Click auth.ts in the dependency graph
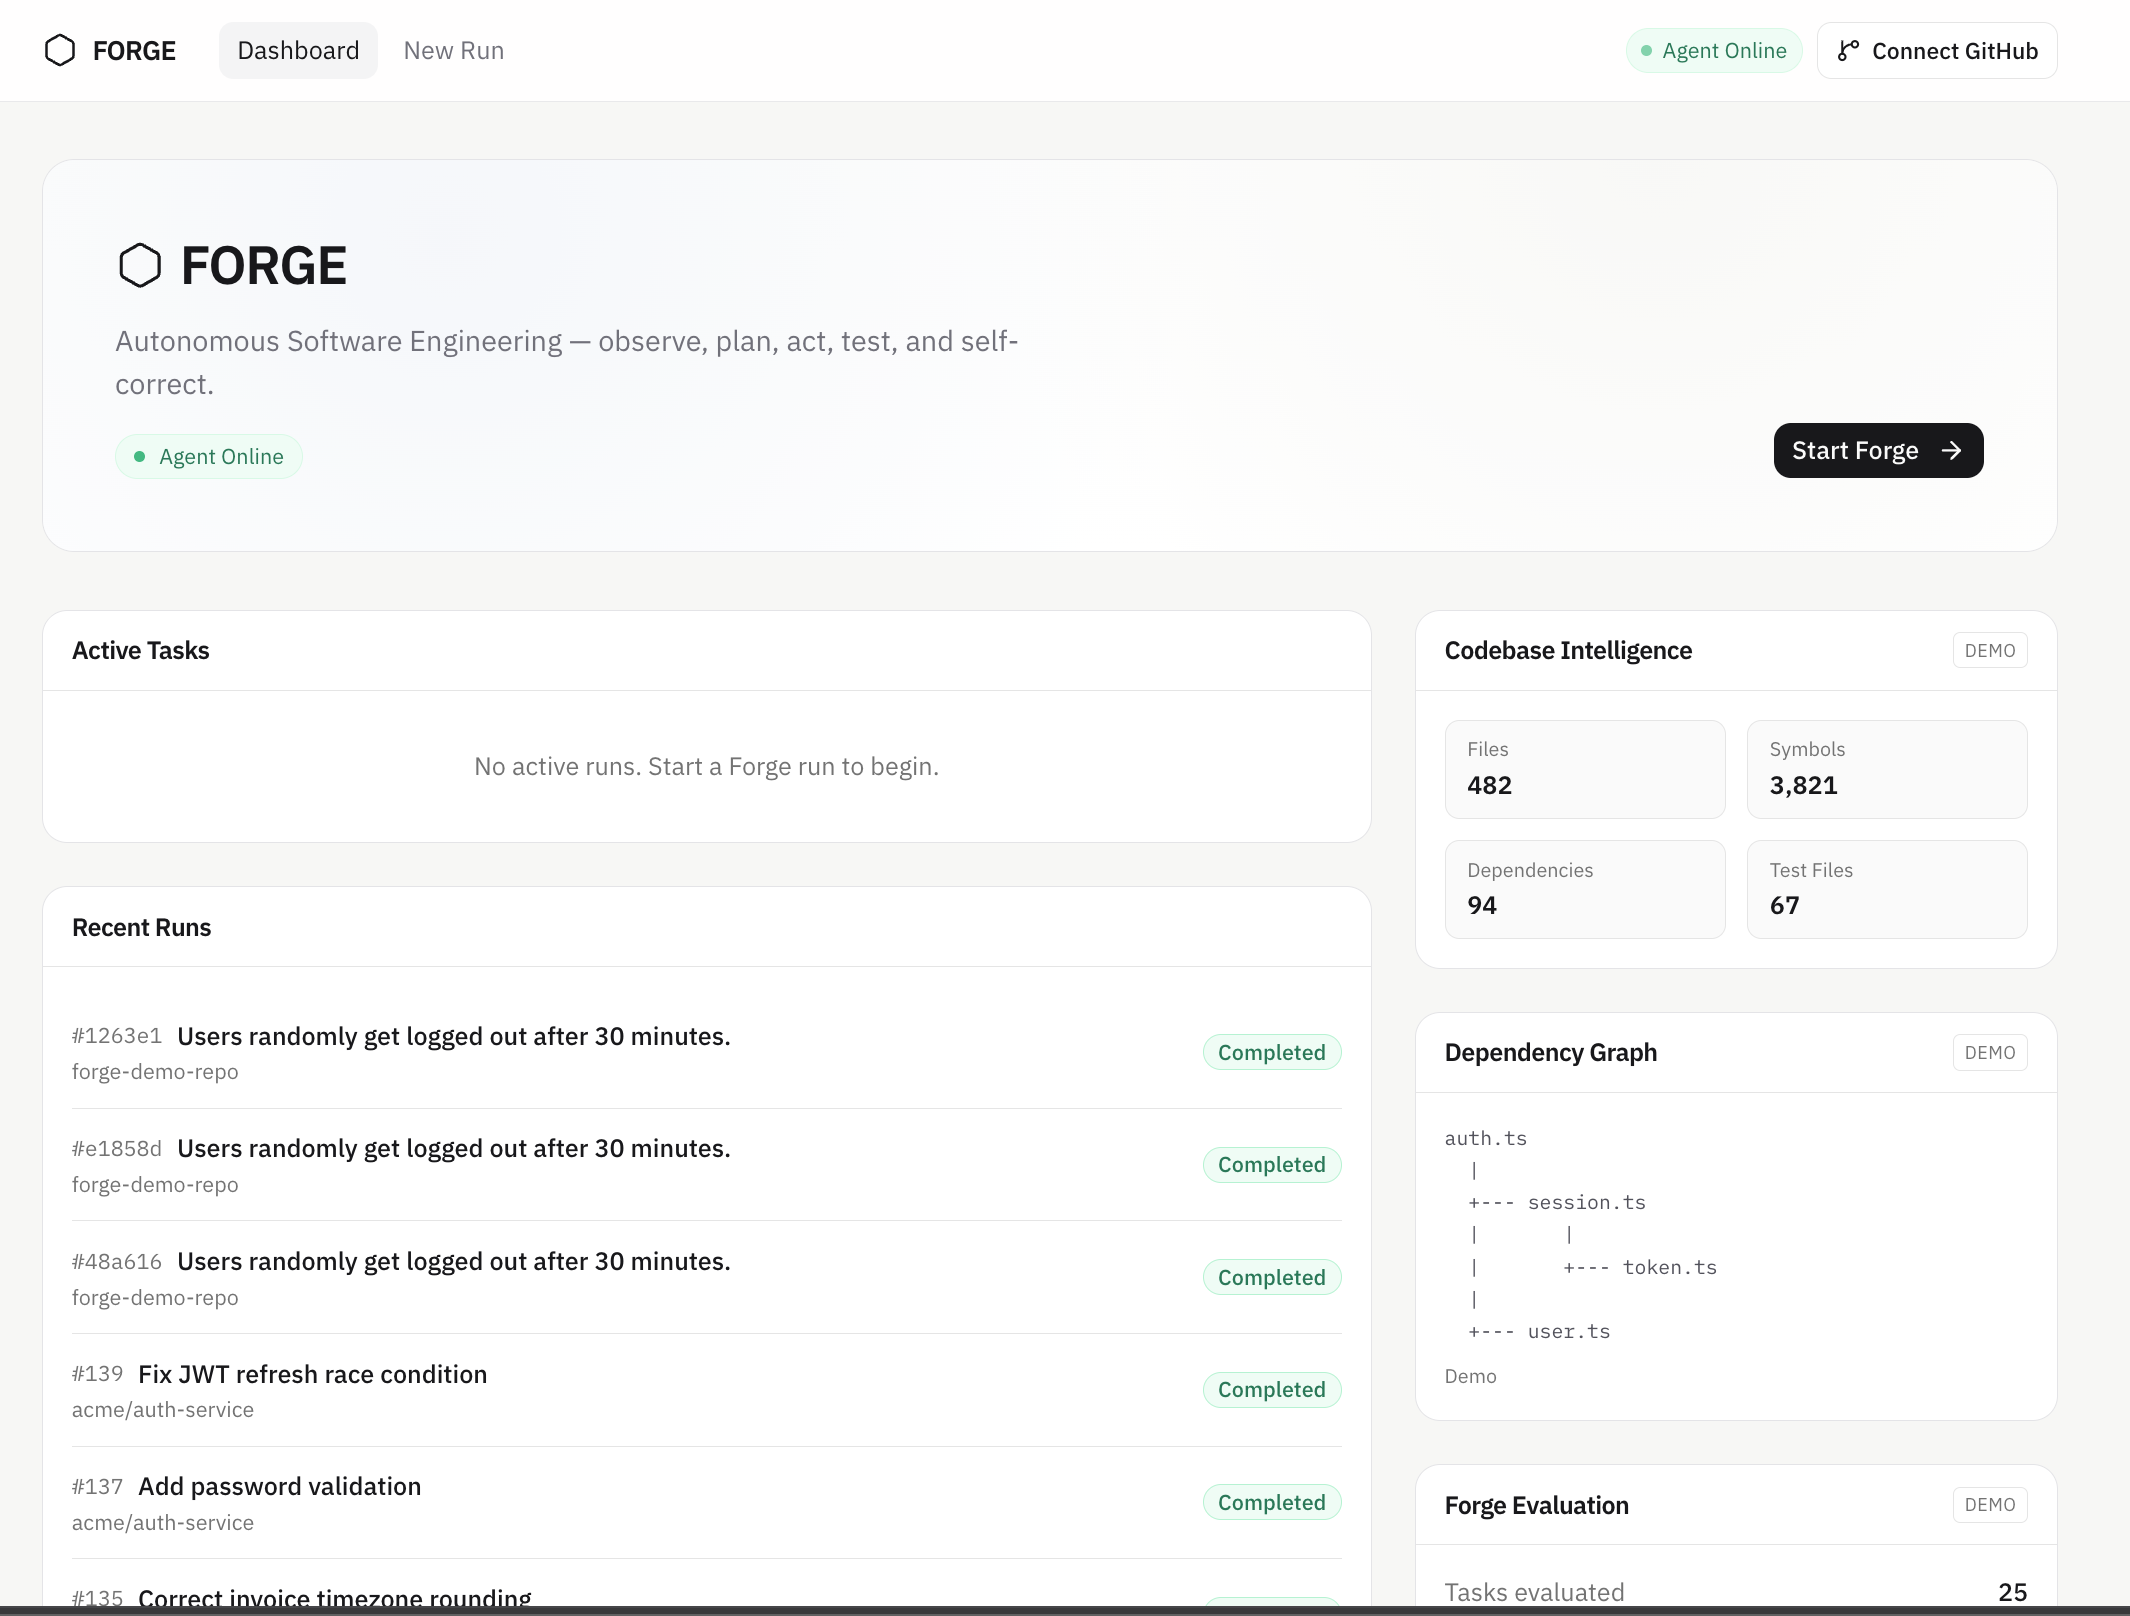This screenshot has width=2130, height=1616. pyautogui.click(x=1486, y=1138)
